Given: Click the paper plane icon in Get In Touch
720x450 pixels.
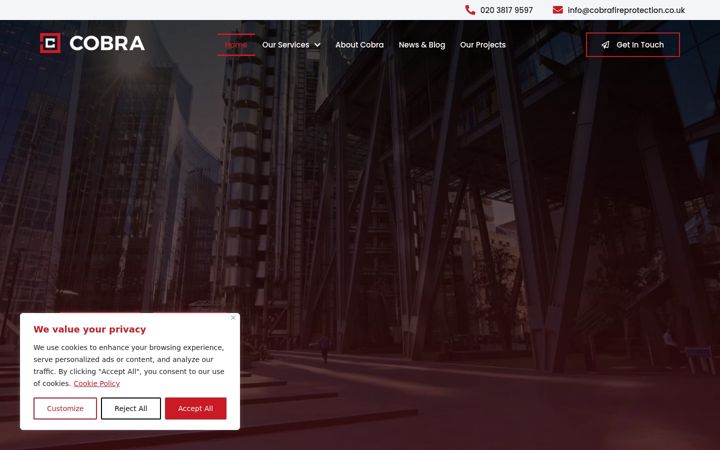Looking at the screenshot, I should [606, 45].
